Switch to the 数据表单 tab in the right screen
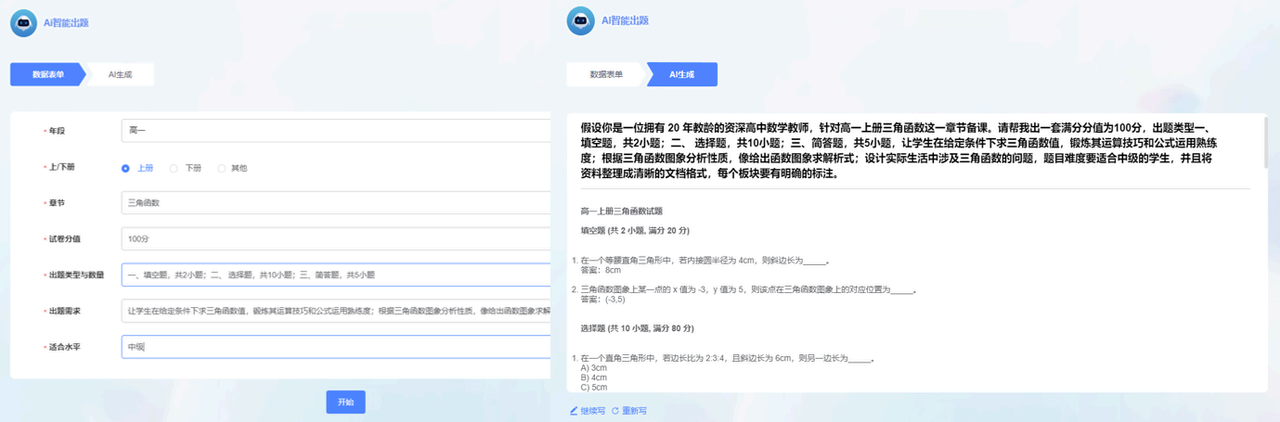Image resolution: width=1280 pixels, height=422 pixels. (606, 75)
